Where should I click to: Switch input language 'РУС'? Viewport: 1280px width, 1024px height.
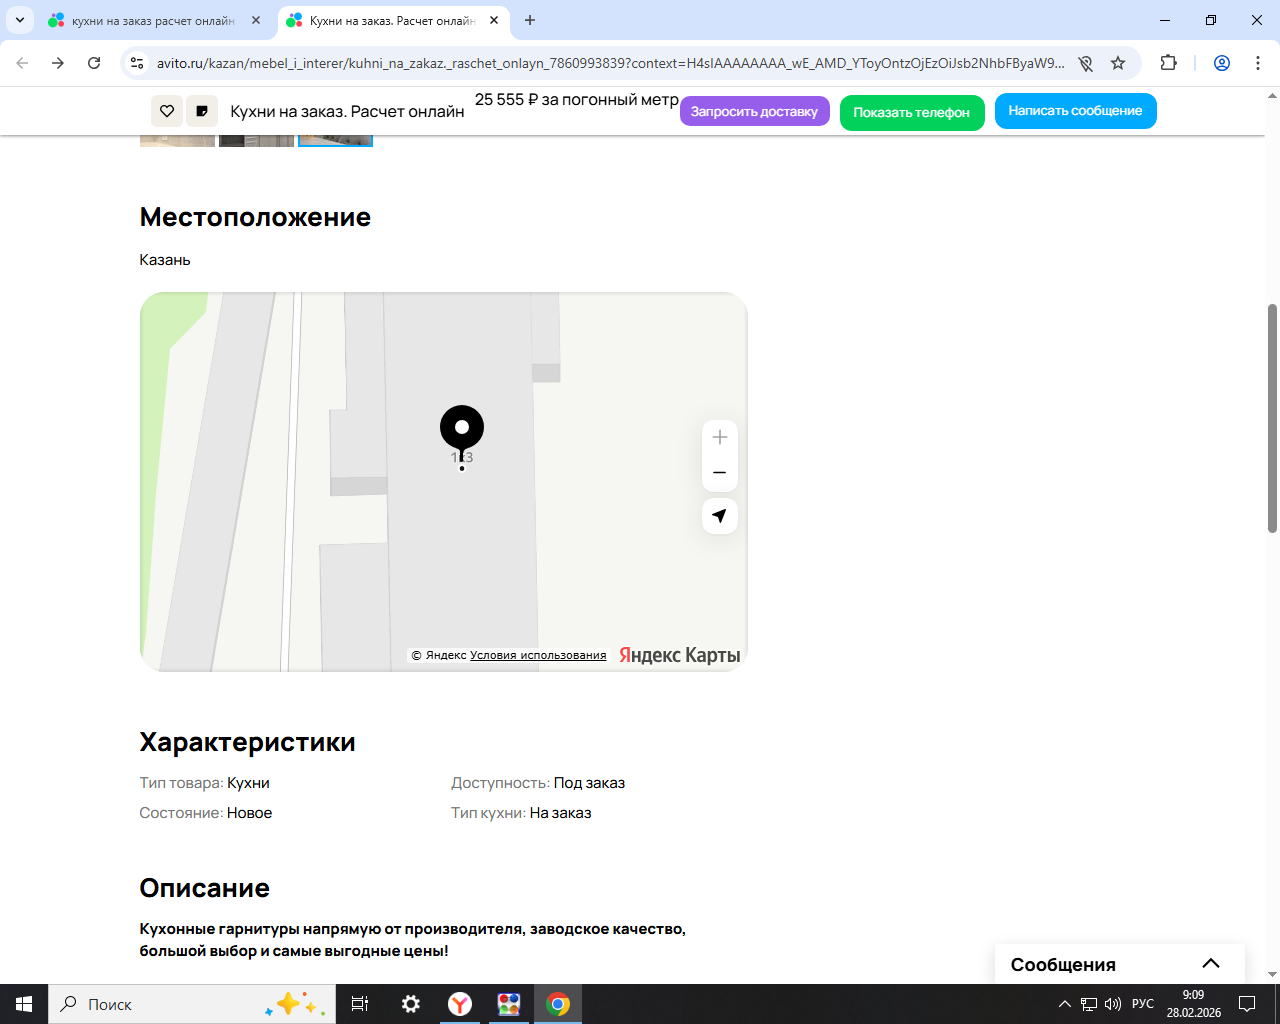1143,1004
